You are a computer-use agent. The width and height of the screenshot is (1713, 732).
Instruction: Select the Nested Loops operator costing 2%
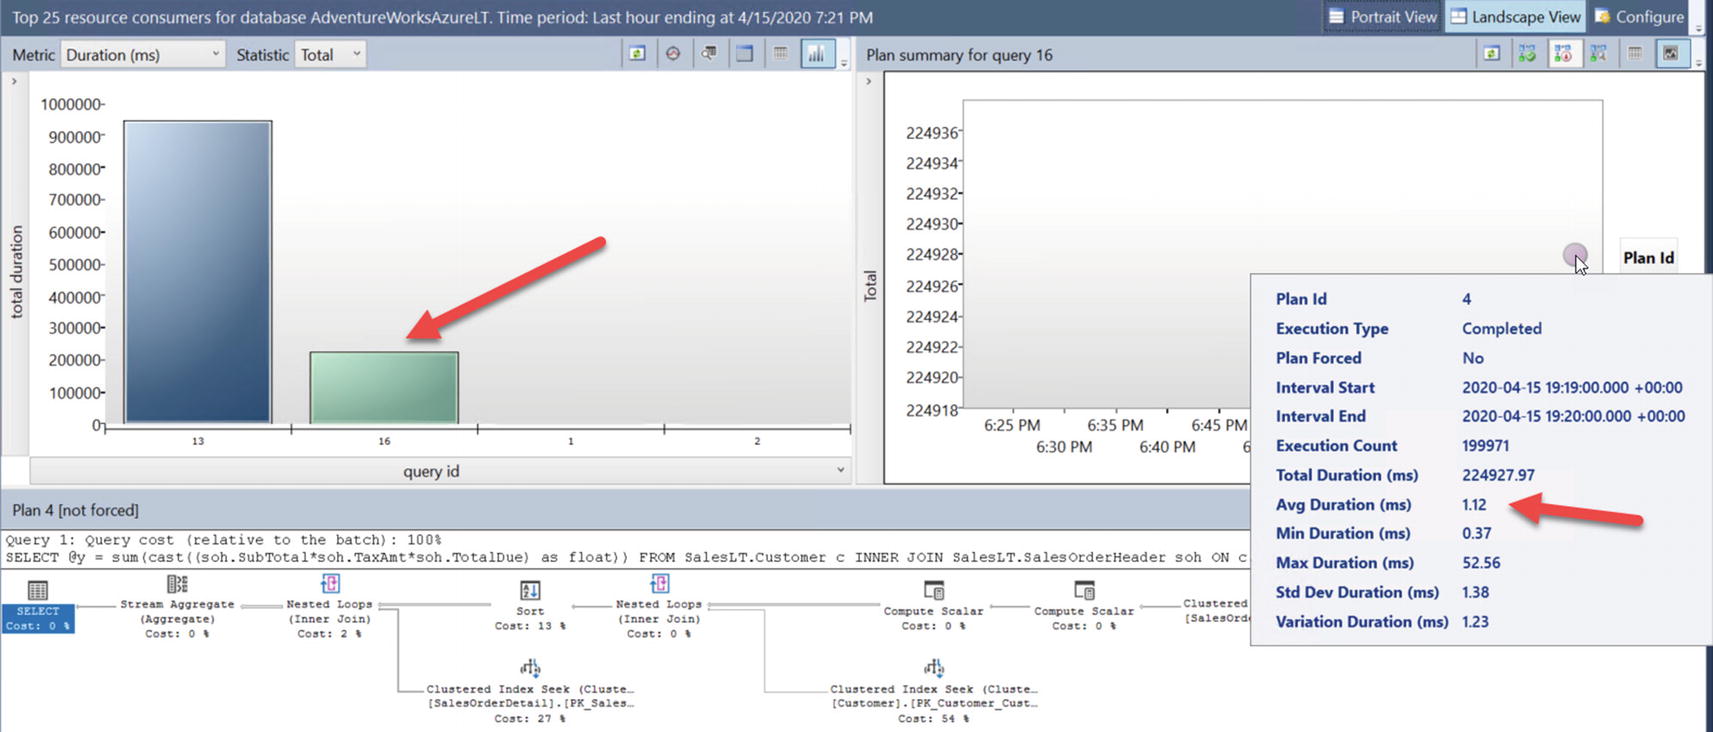click(x=329, y=606)
